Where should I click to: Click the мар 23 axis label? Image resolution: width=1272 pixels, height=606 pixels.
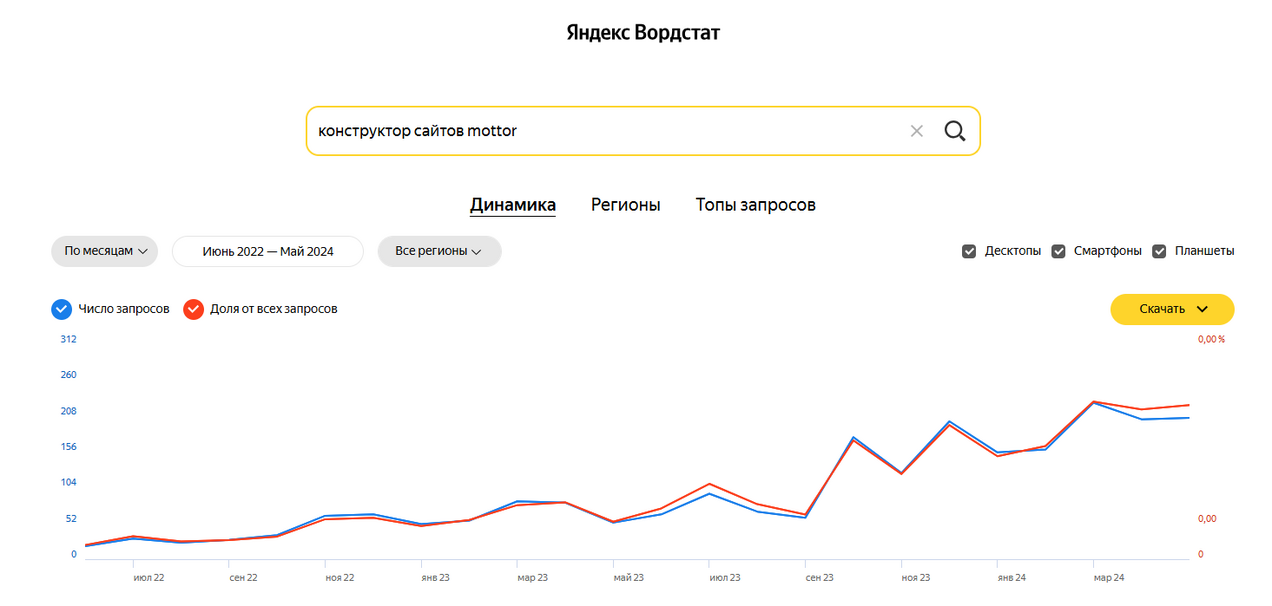tap(532, 578)
